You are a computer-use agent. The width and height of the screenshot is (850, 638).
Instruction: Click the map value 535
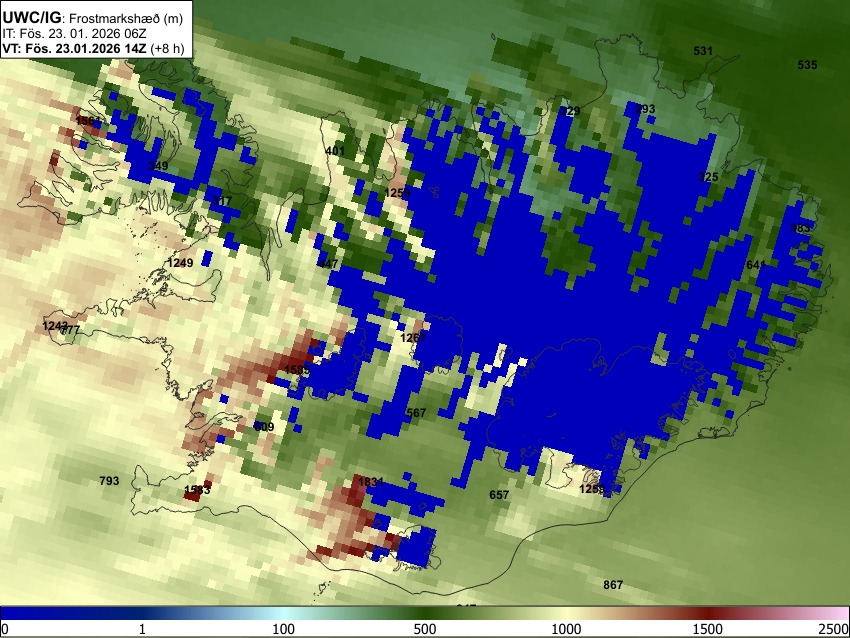pos(807,65)
